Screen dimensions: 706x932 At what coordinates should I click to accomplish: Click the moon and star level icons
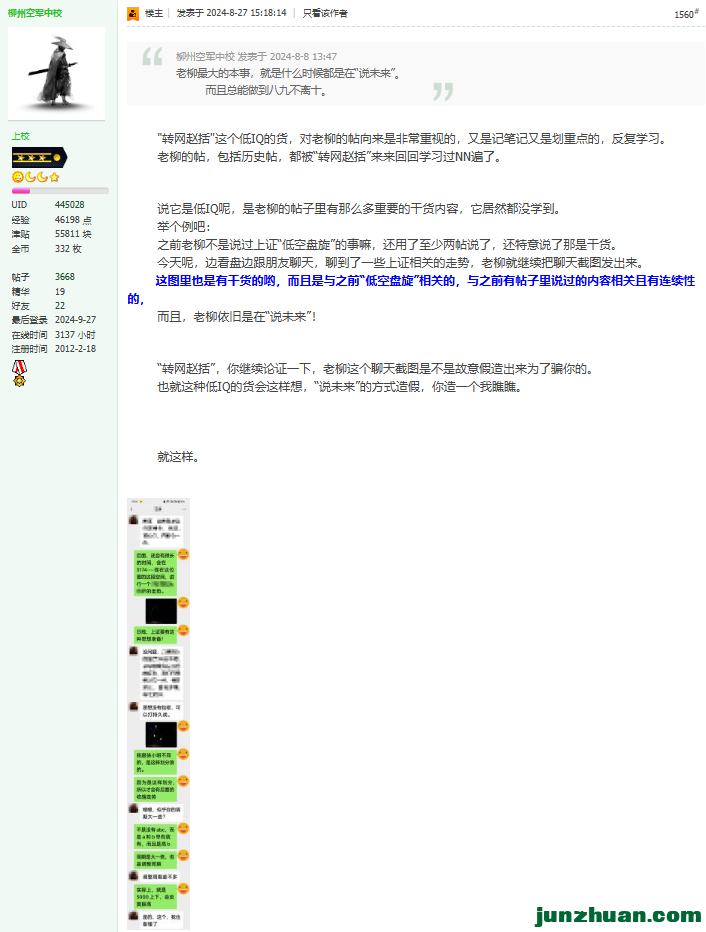36,177
